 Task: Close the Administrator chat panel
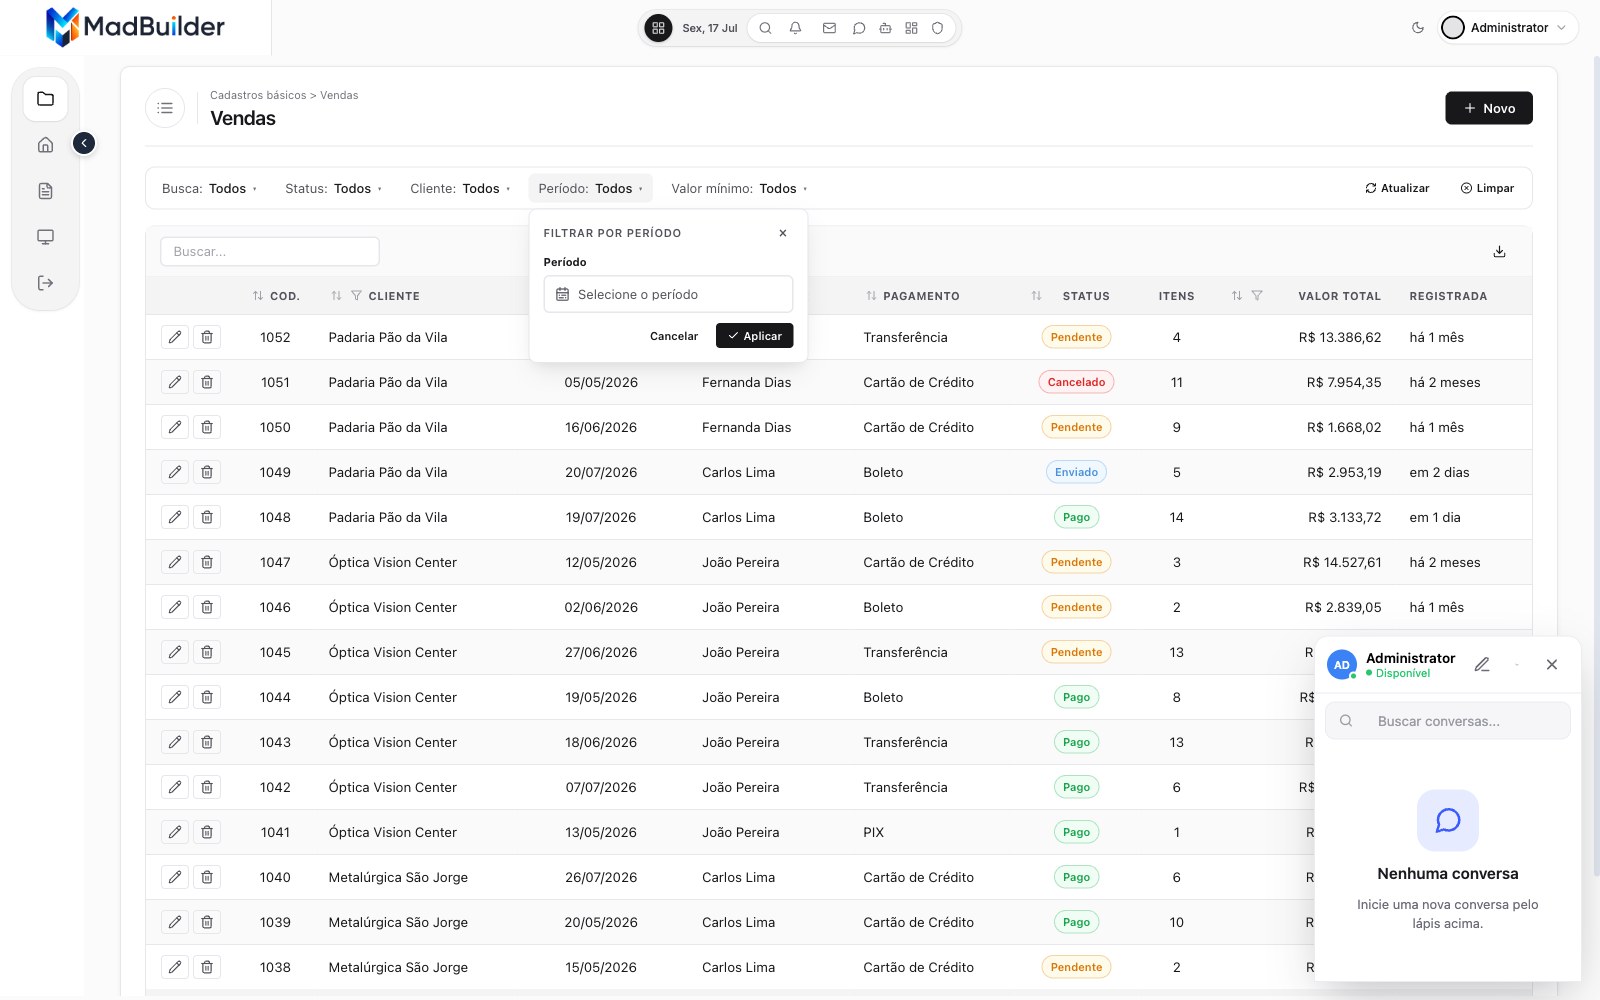(1552, 664)
